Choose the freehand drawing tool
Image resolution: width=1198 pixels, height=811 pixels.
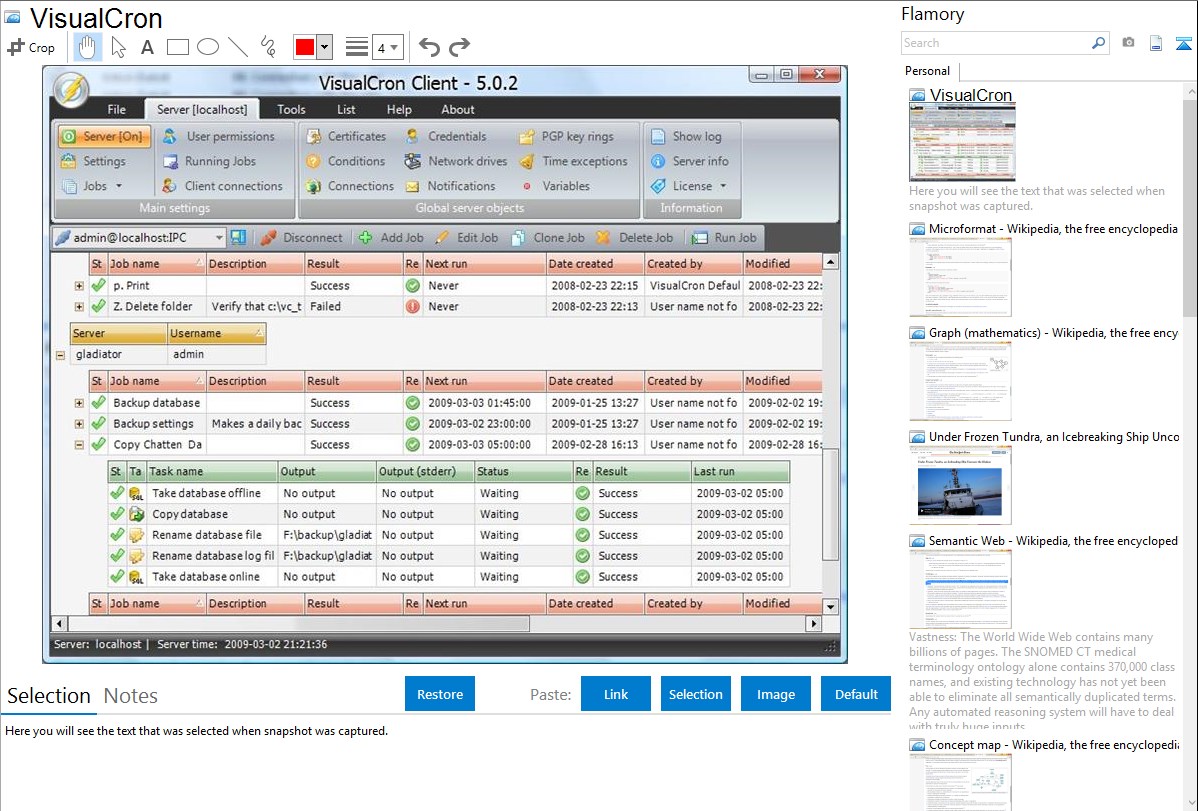pyautogui.click(x=267, y=47)
